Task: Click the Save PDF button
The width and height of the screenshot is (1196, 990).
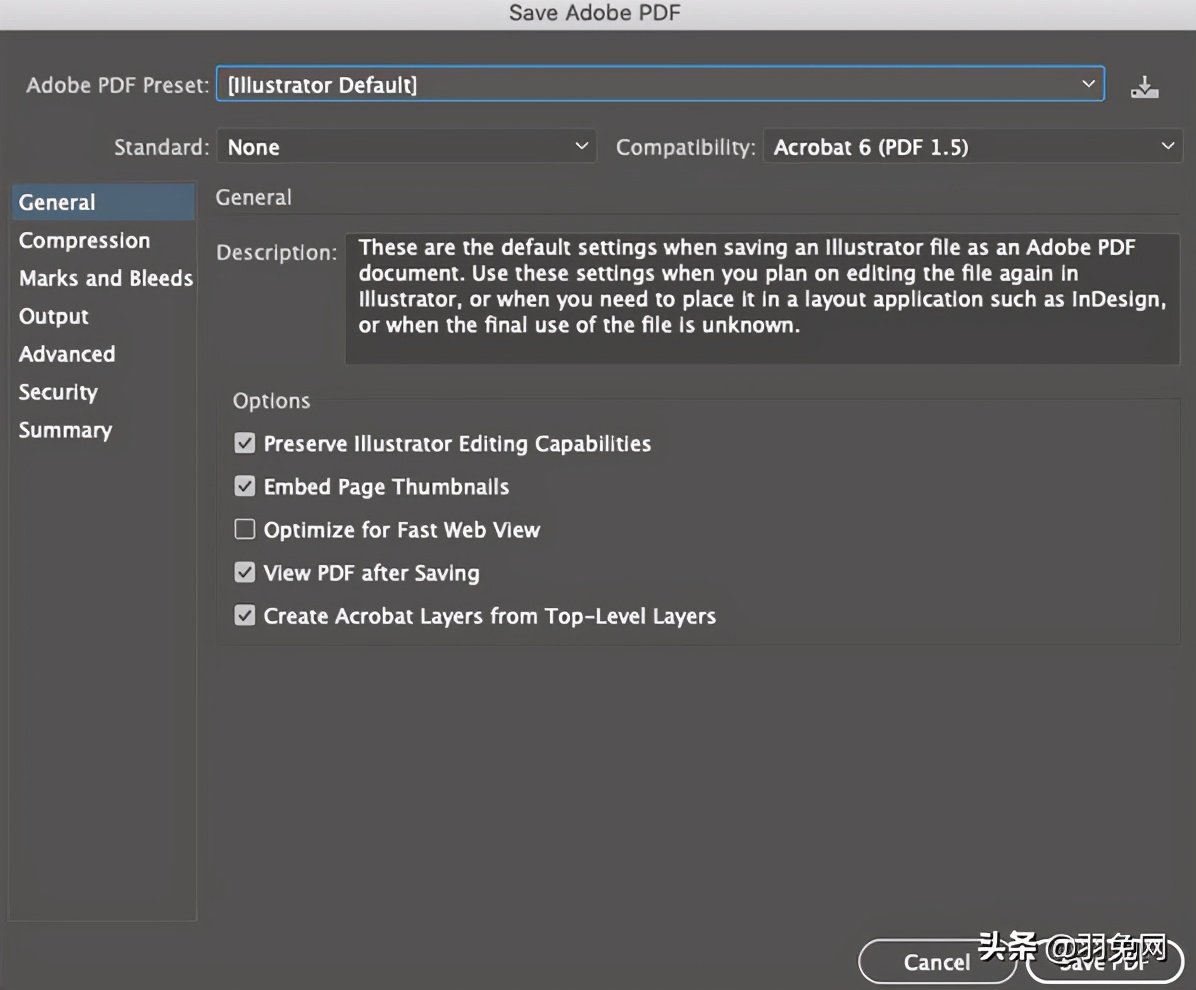Action: (1104, 962)
